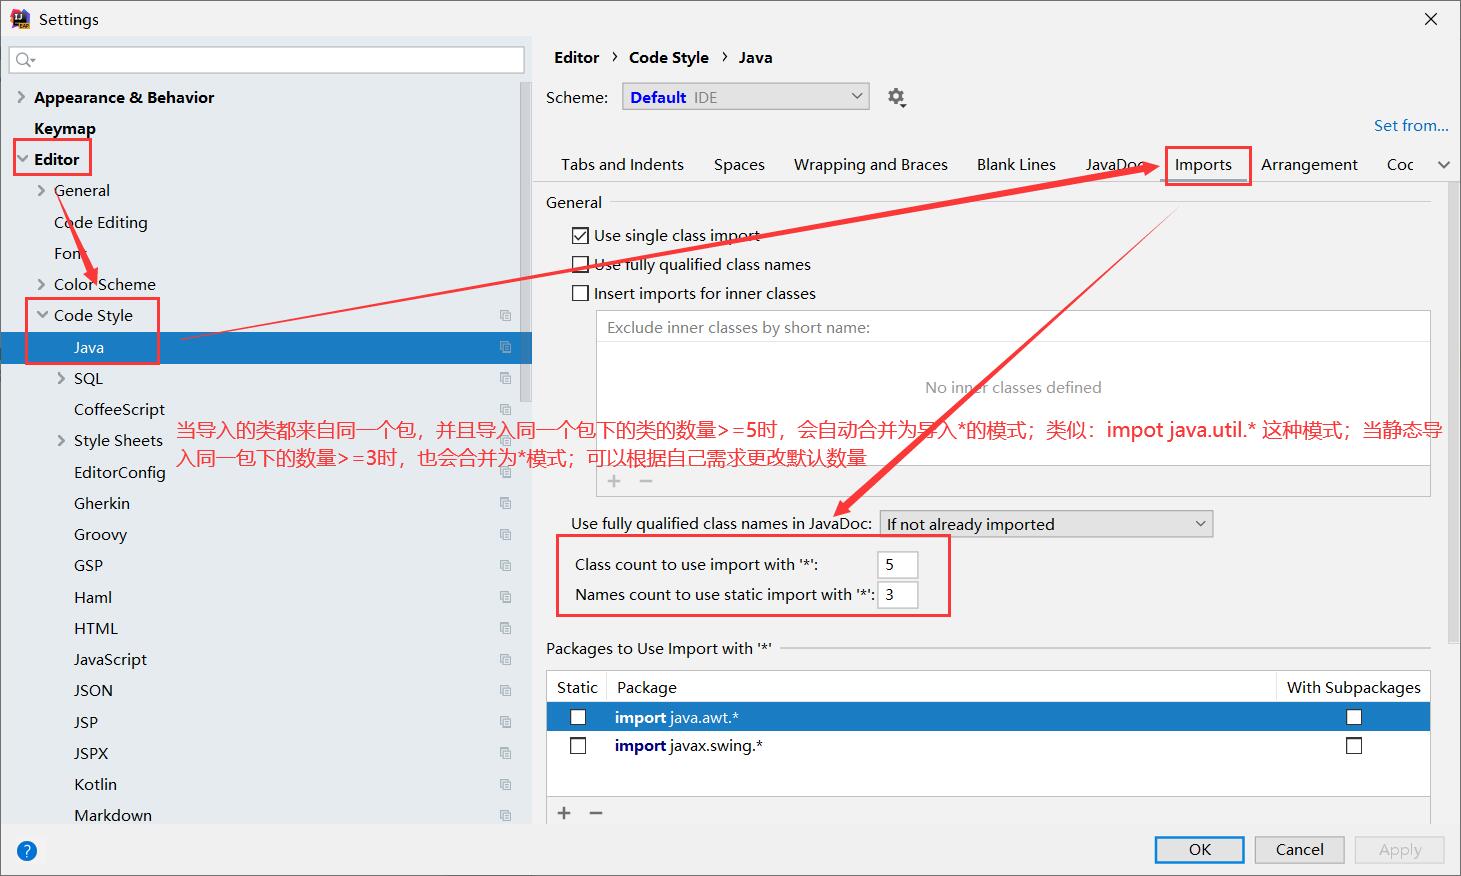Enable Use fully qualified class names
1461x876 pixels.
pyautogui.click(x=580, y=264)
